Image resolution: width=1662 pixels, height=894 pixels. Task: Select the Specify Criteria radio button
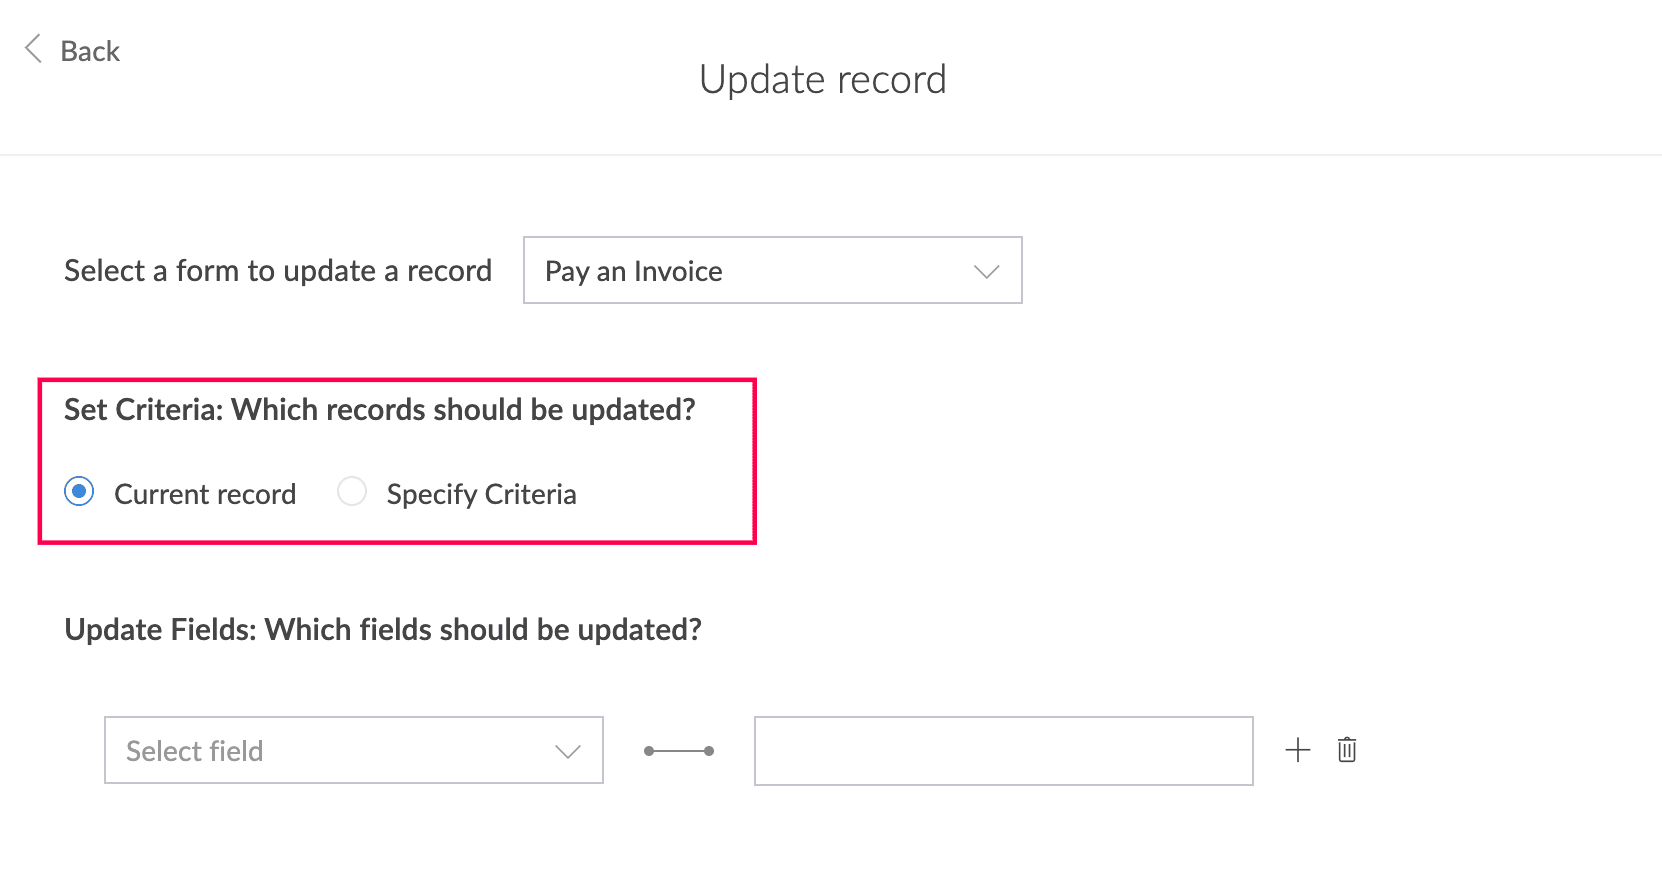352,492
